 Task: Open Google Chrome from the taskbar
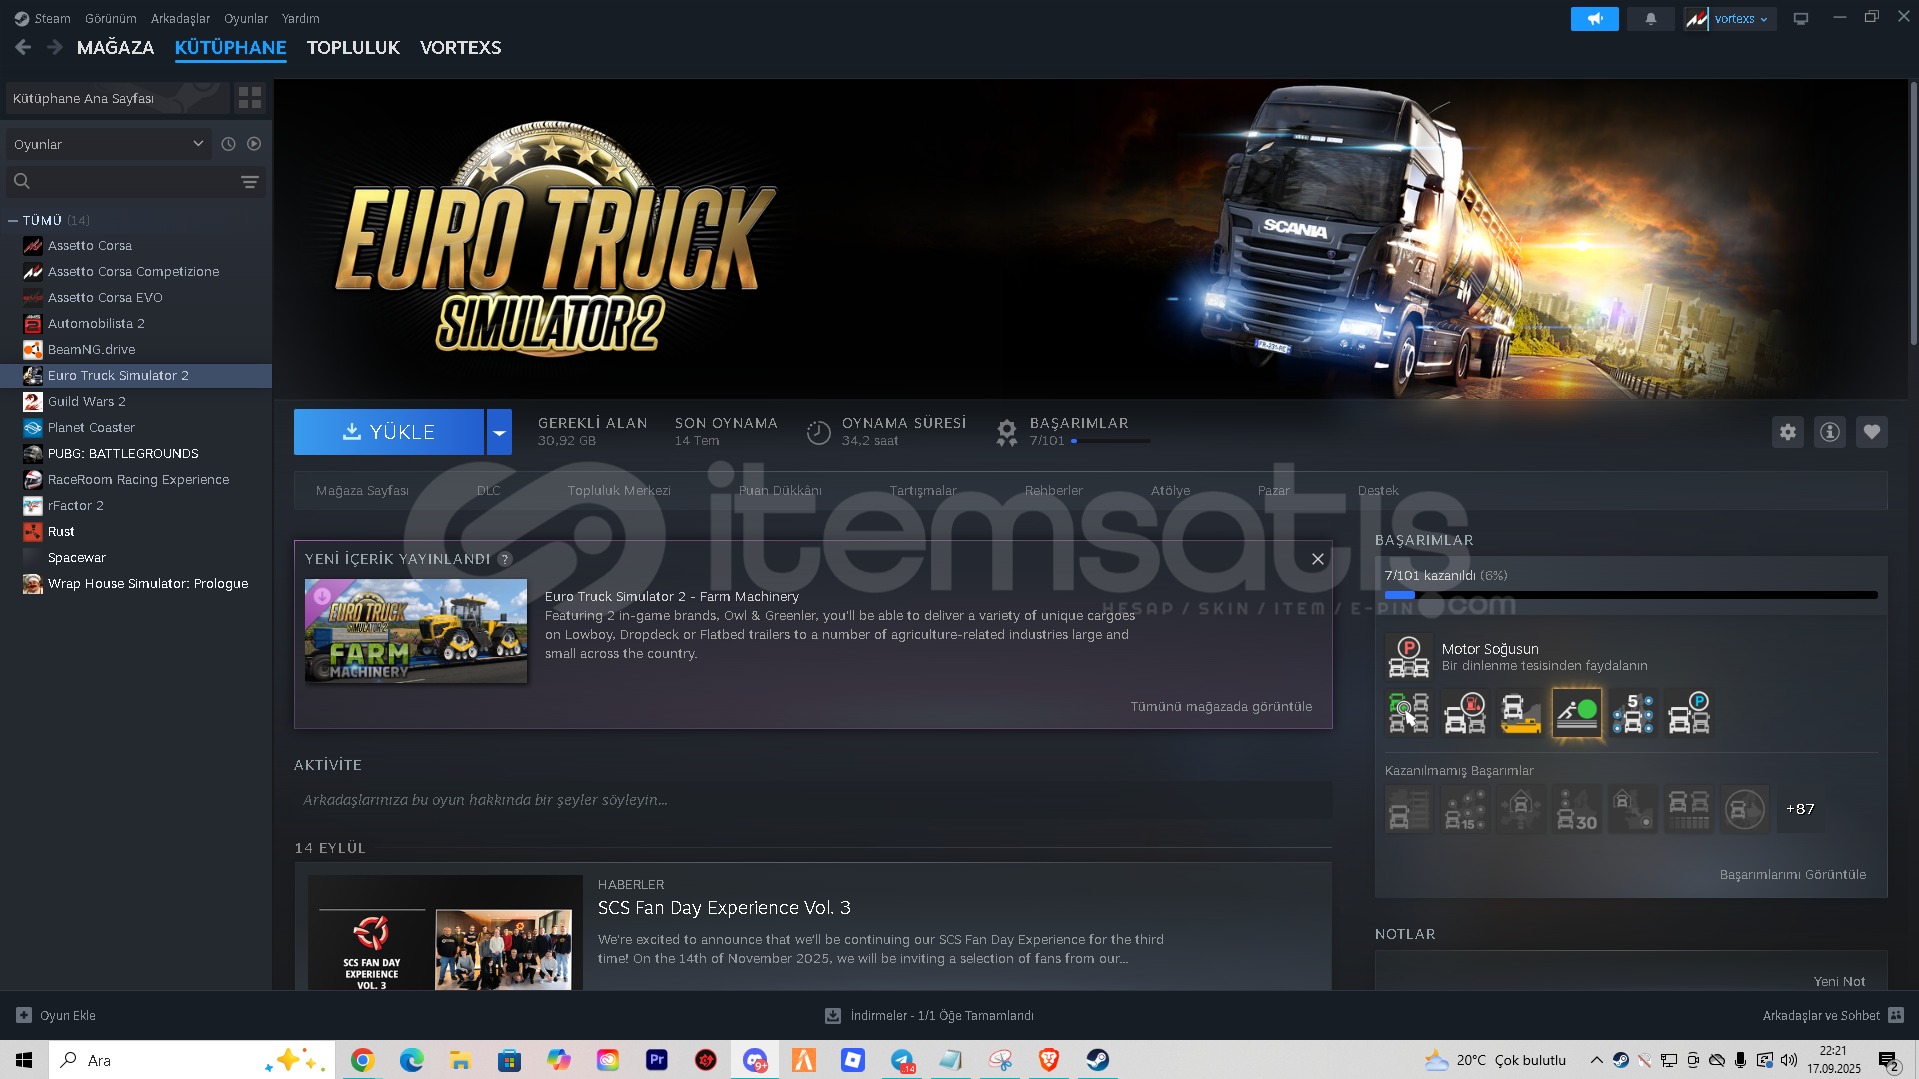362,1060
